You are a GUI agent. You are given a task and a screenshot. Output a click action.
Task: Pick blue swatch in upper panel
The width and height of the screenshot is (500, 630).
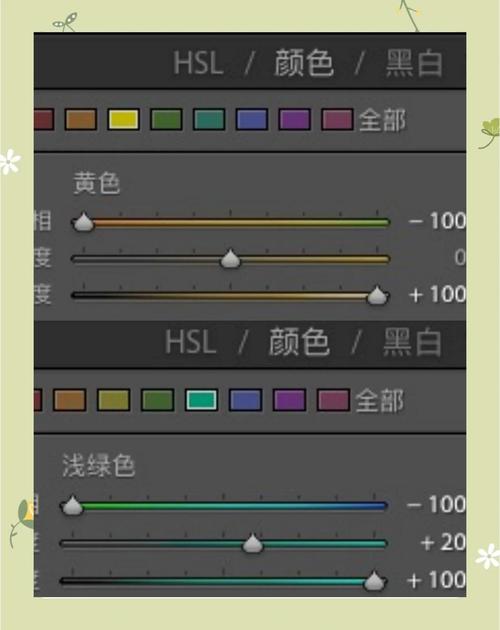tap(252, 119)
